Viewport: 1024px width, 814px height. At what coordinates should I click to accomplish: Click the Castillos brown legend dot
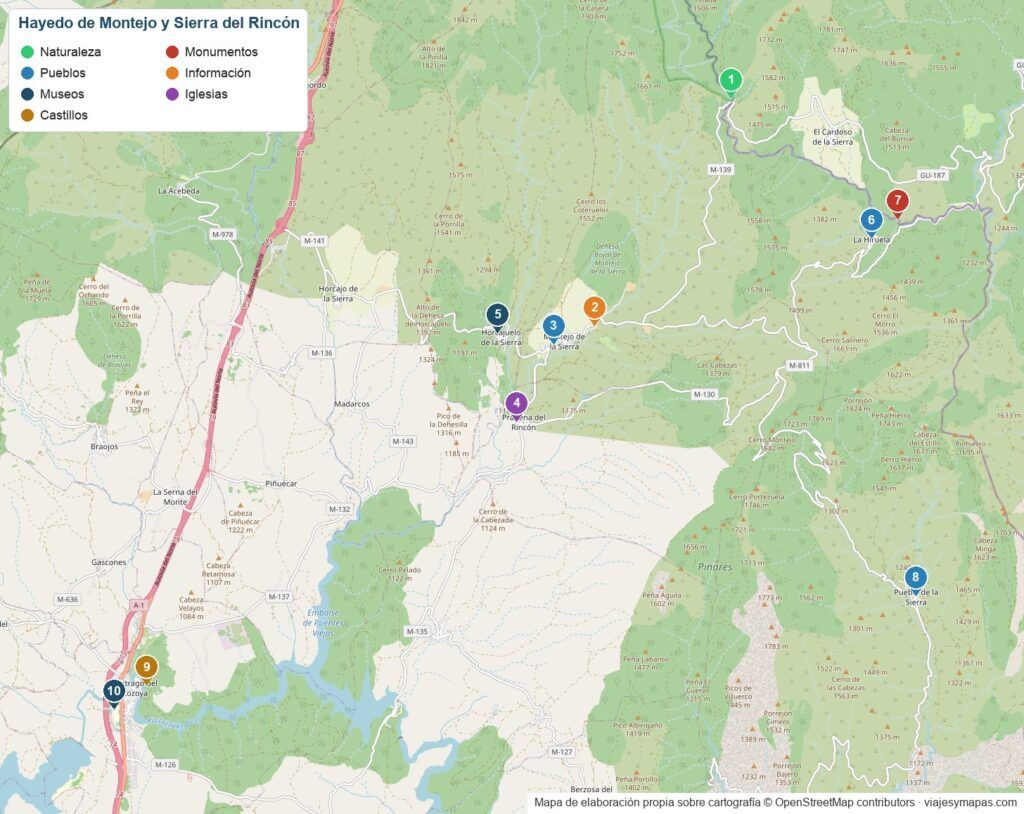[27, 115]
